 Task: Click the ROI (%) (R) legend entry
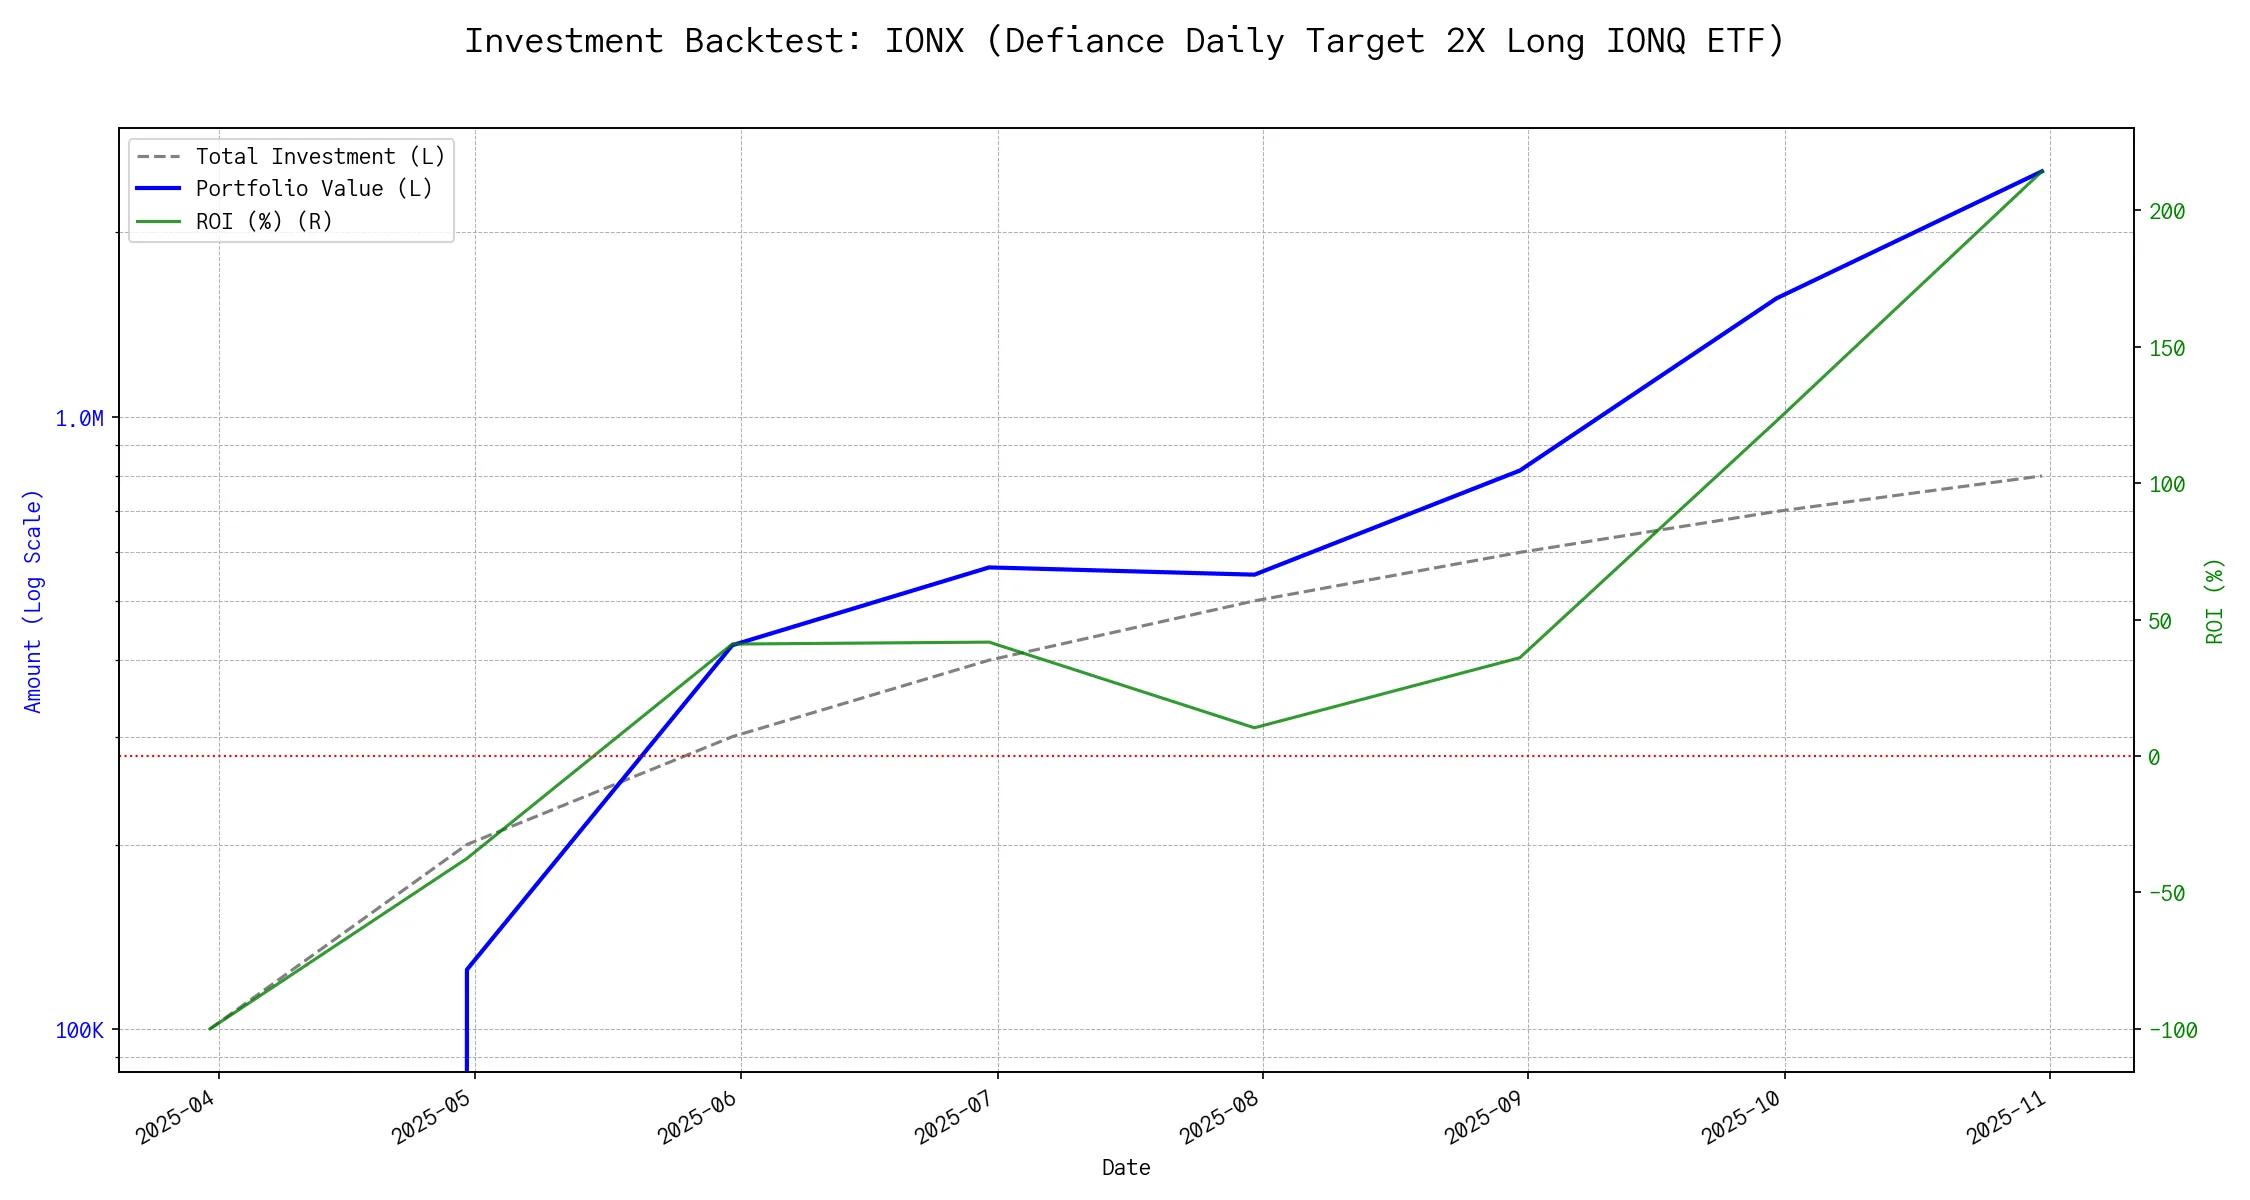264,221
